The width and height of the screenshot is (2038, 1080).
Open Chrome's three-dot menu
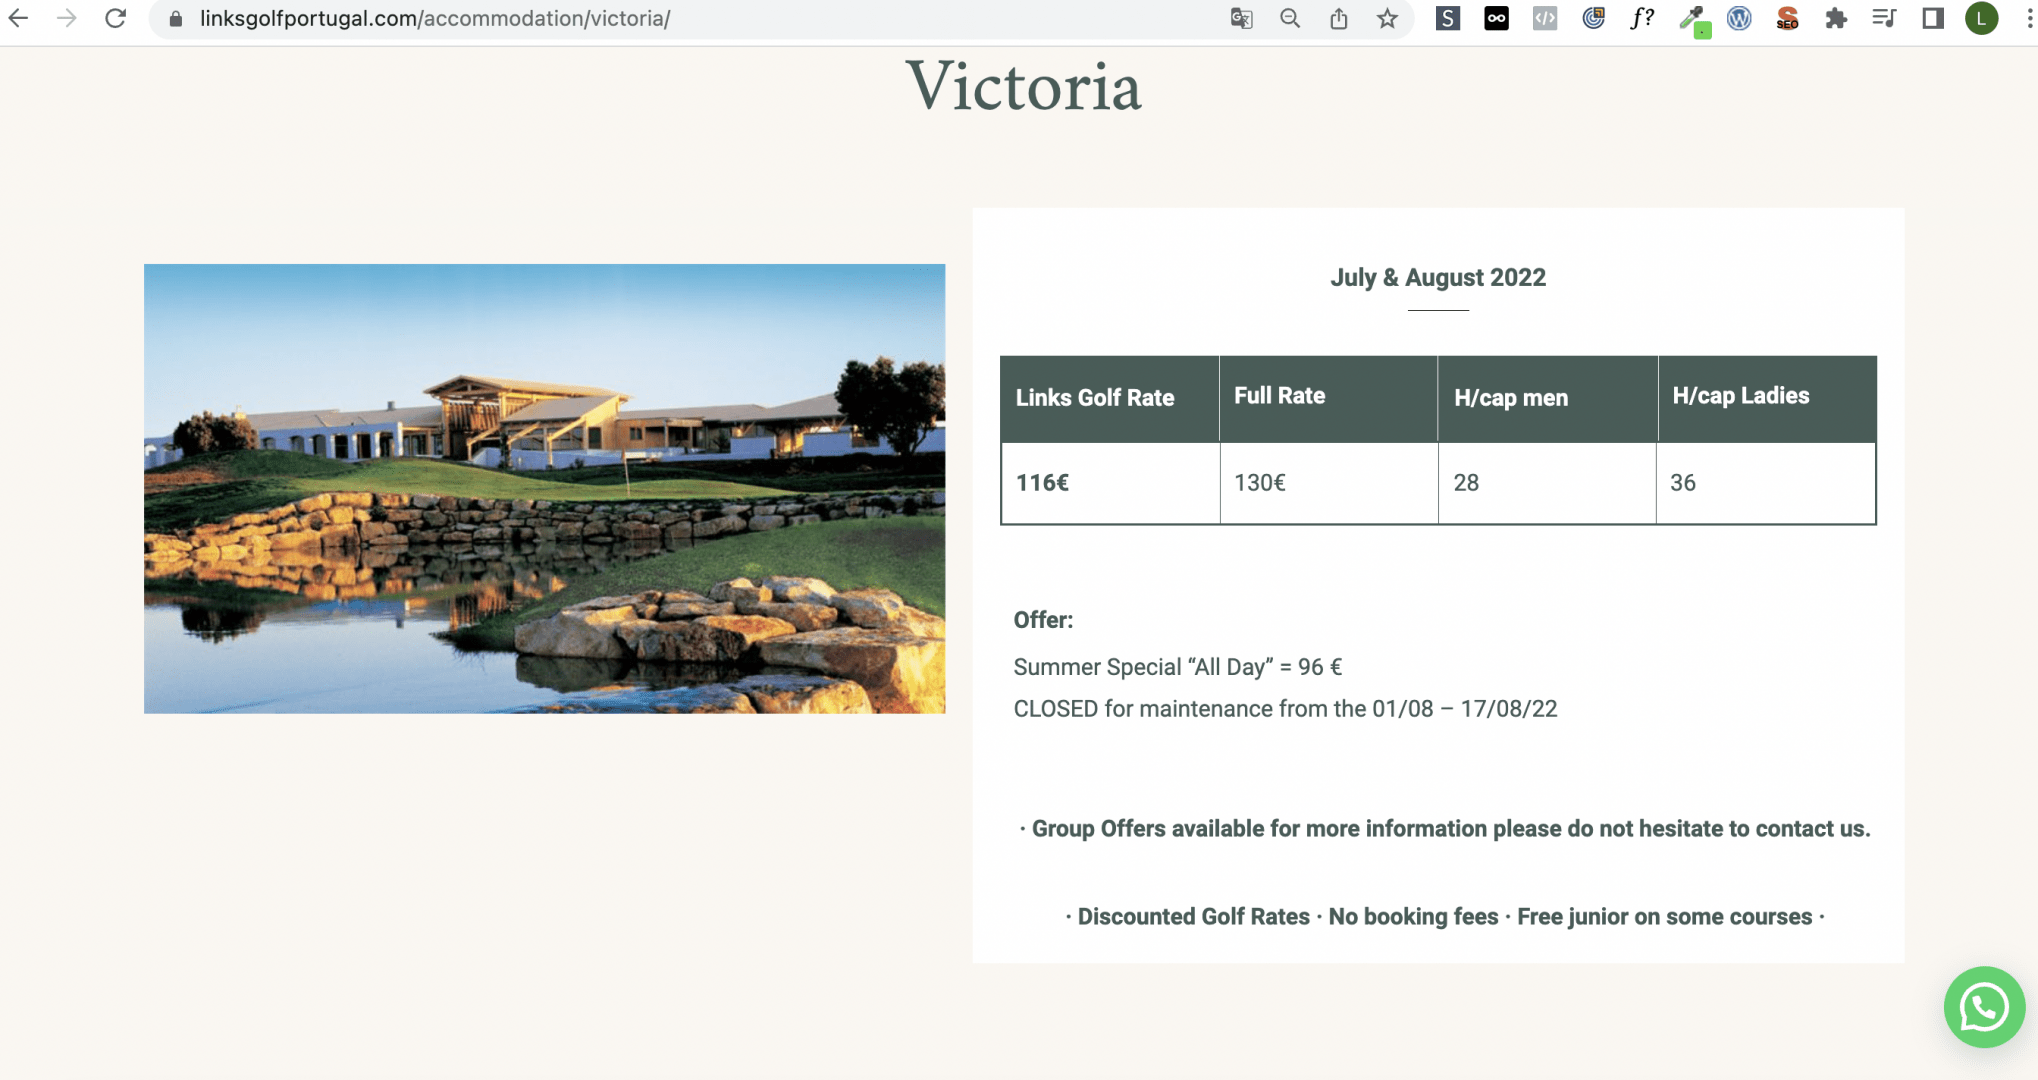(2029, 18)
